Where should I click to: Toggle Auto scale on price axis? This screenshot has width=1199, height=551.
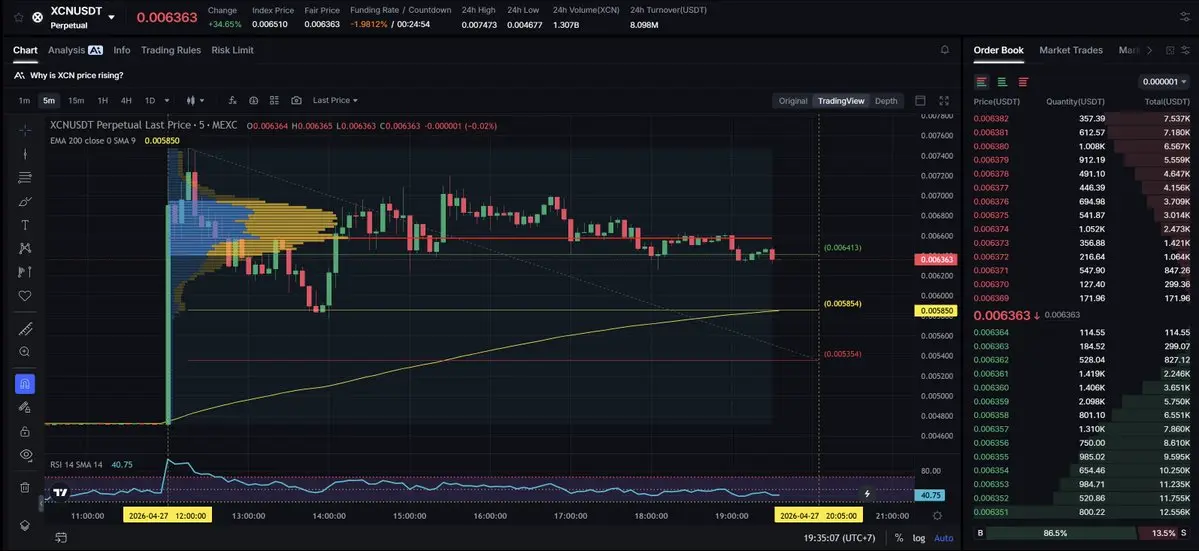pyautogui.click(x=944, y=538)
